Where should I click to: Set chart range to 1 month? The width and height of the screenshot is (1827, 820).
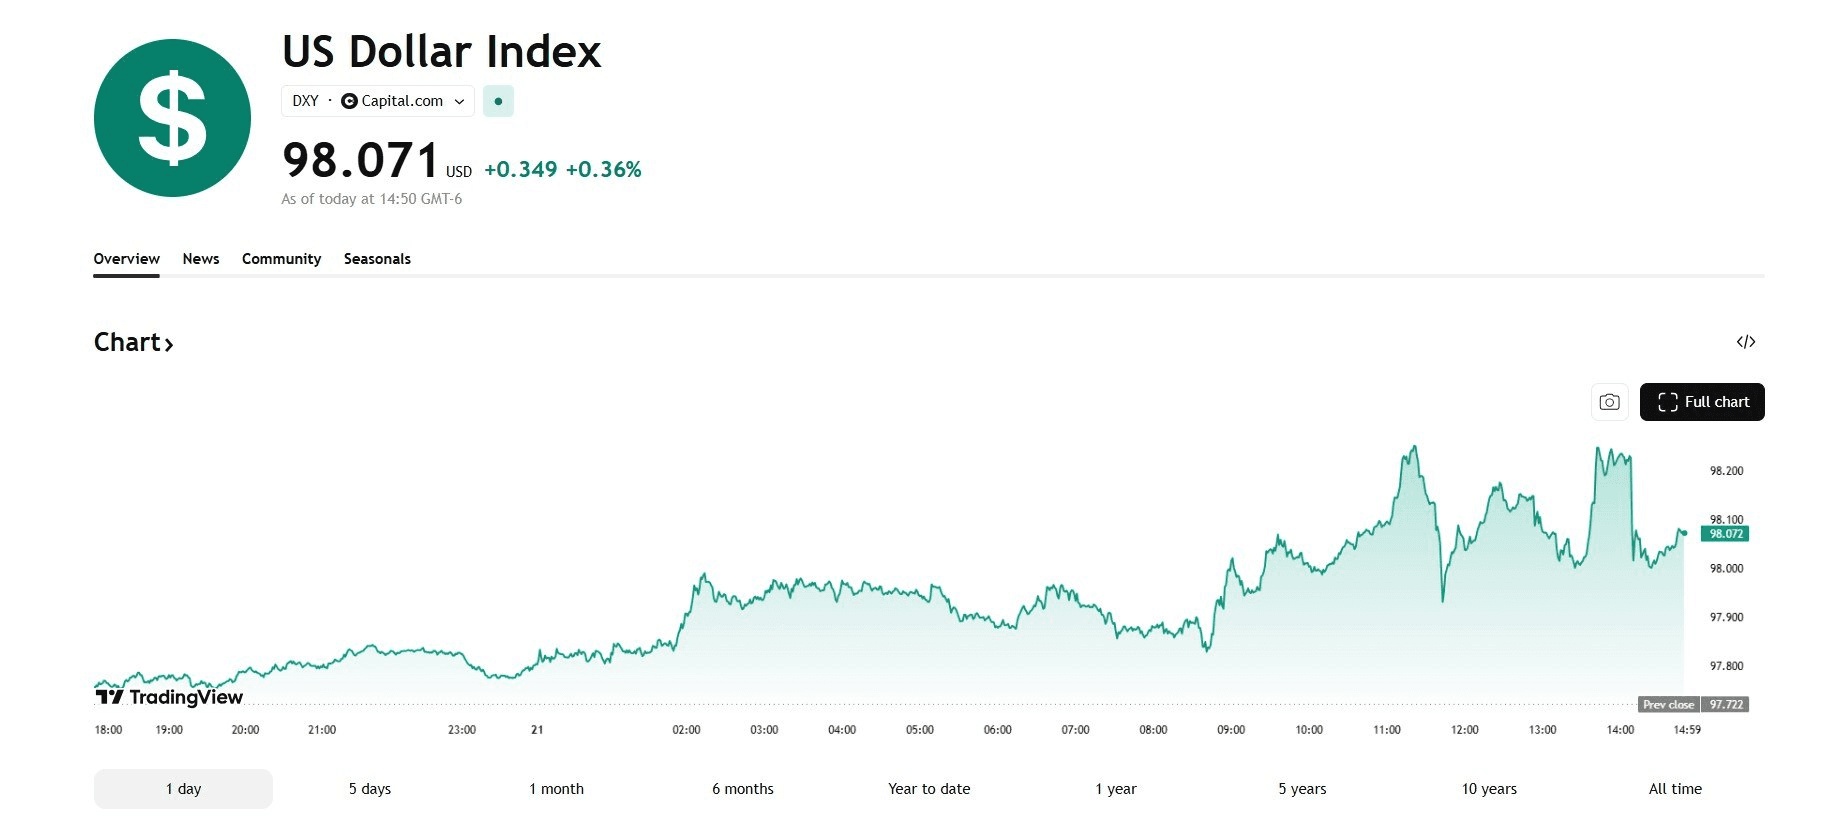[x=556, y=789]
